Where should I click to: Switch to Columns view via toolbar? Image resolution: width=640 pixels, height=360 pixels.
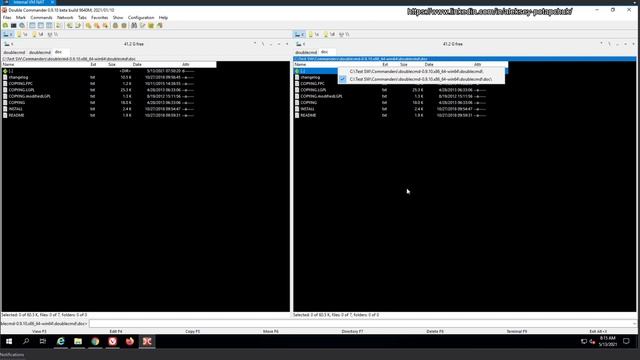41,25
